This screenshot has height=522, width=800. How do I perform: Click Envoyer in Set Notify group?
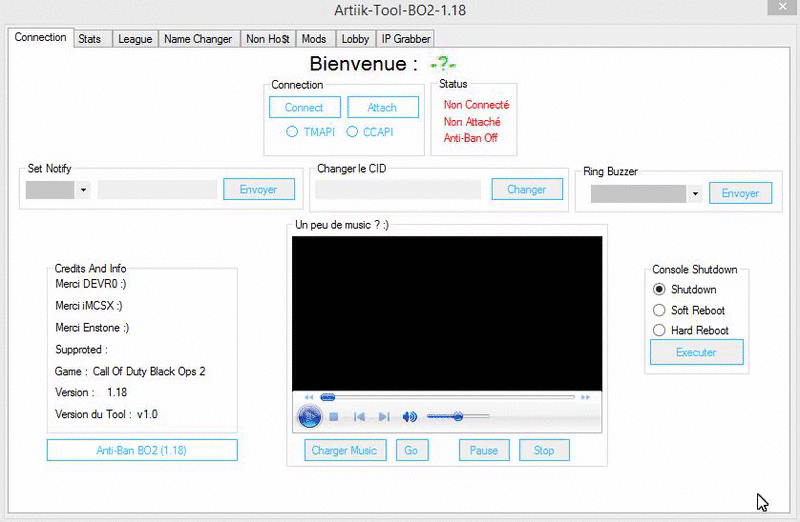tap(259, 189)
